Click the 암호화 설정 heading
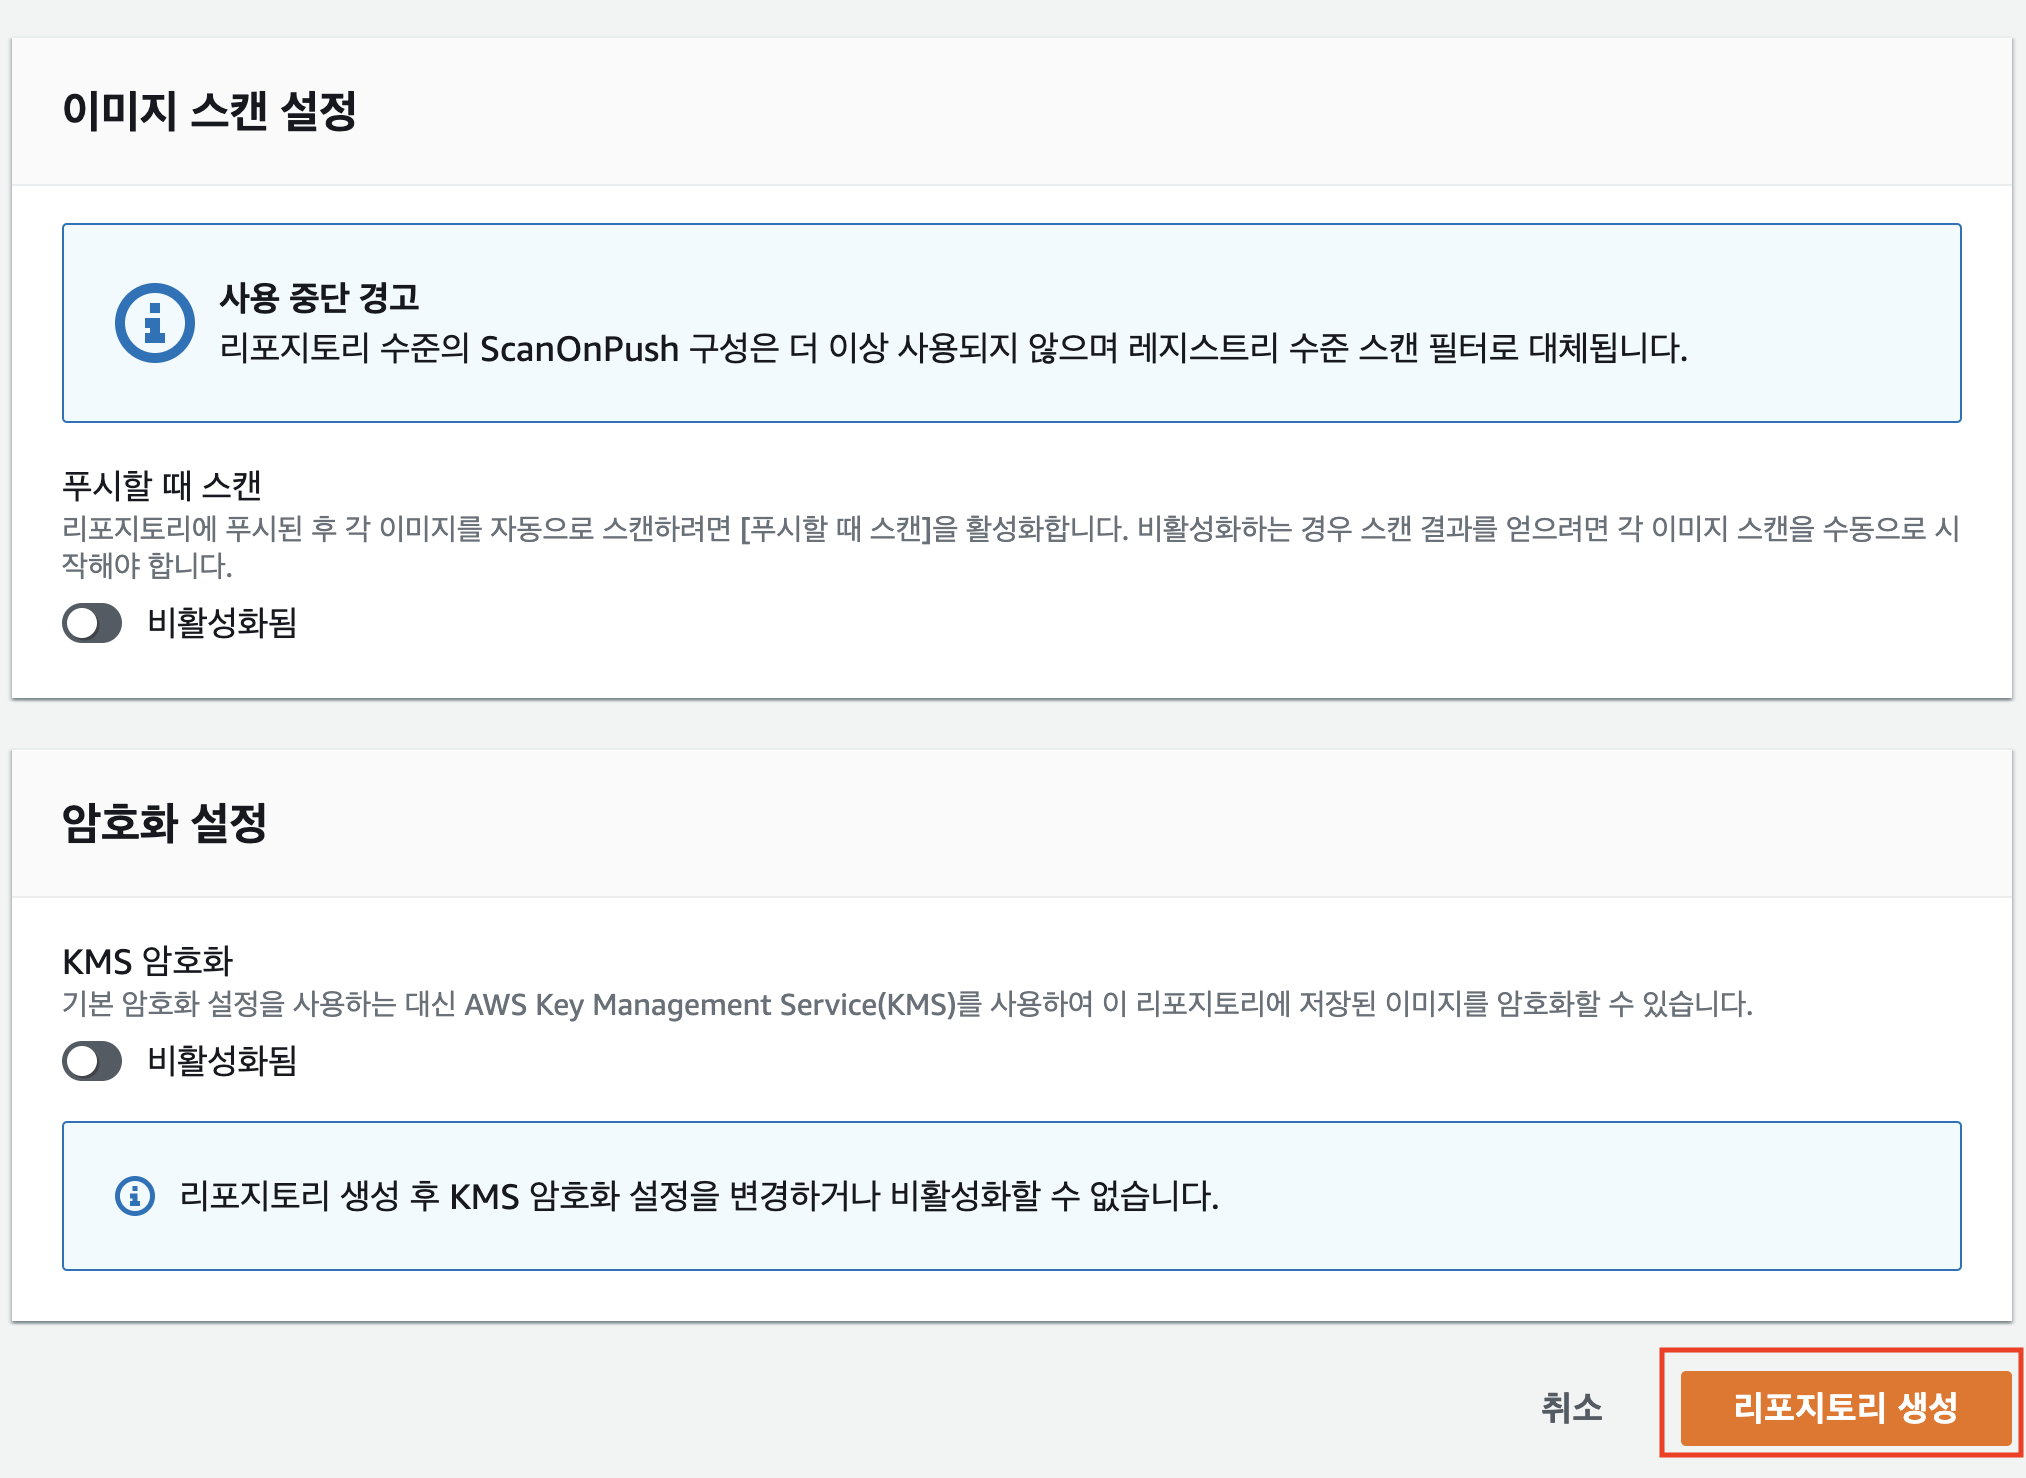Image resolution: width=2026 pixels, height=1478 pixels. [x=165, y=823]
